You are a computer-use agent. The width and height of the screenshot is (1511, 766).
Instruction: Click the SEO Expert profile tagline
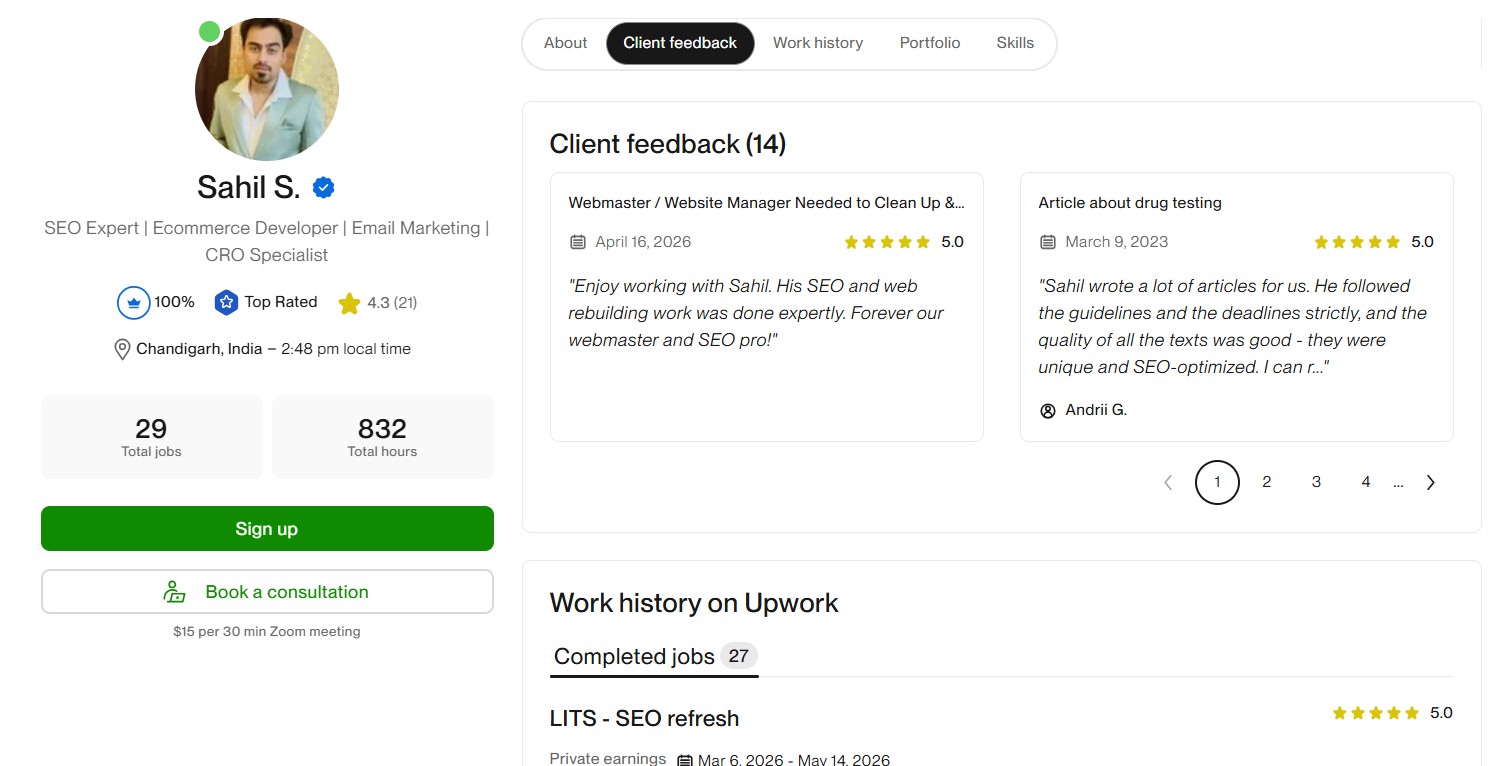(267, 241)
